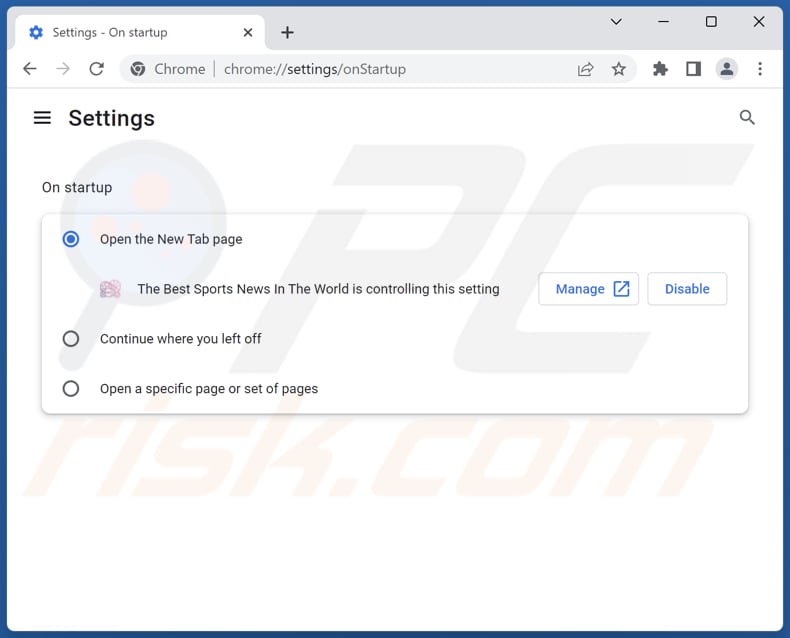Click the Chrome site info icon
This screenshot has height=638, width=790.
click(x=138, y=69)
